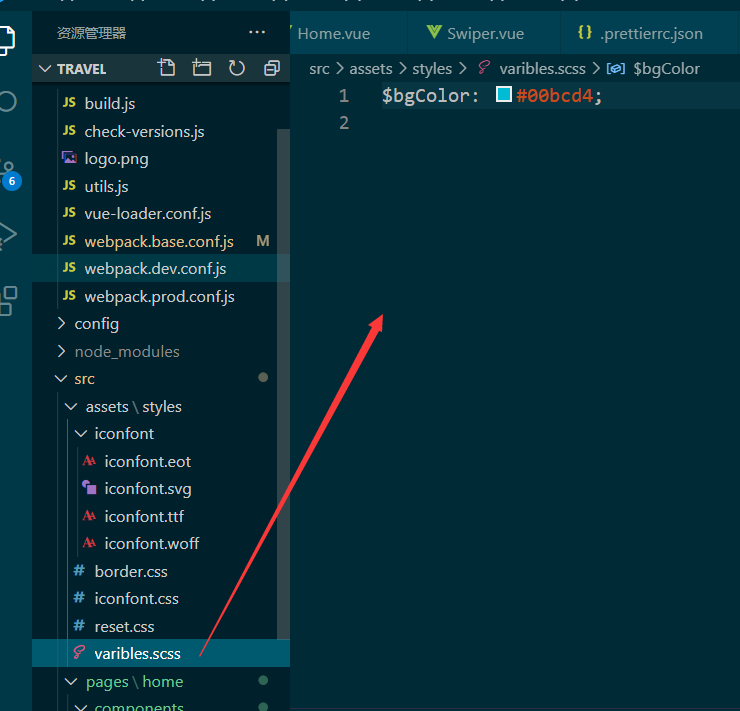Screen dimensions: 740x711
Task: Click the font icon next to iconfont.eot
Action: tap(89, 460)
